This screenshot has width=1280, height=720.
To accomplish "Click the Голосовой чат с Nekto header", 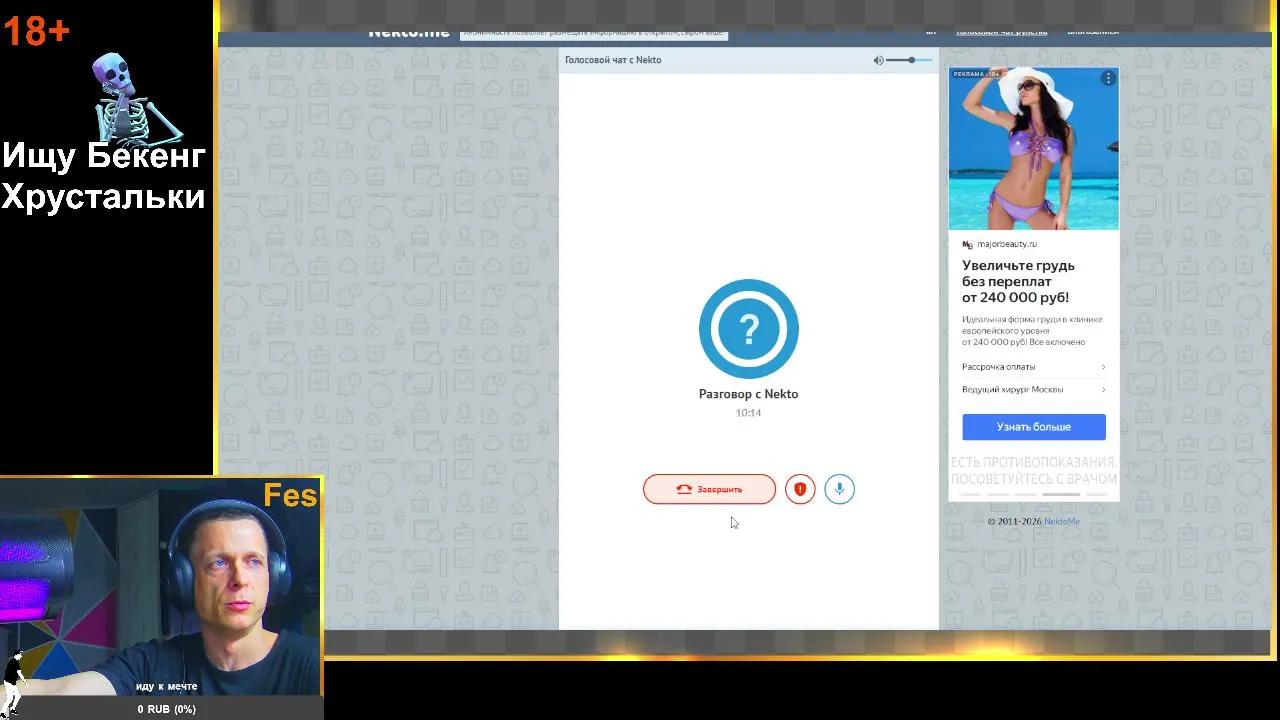I will 613,60.
